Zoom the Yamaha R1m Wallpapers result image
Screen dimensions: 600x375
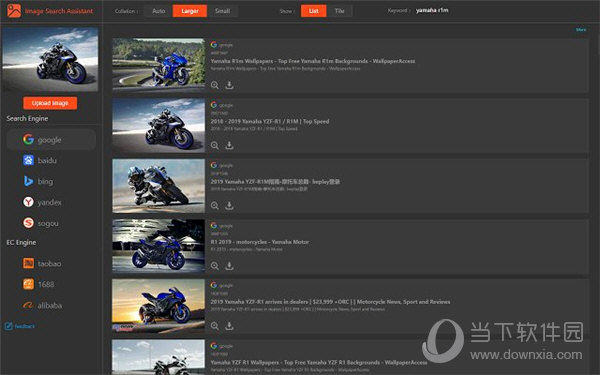(x=215, y=85)
